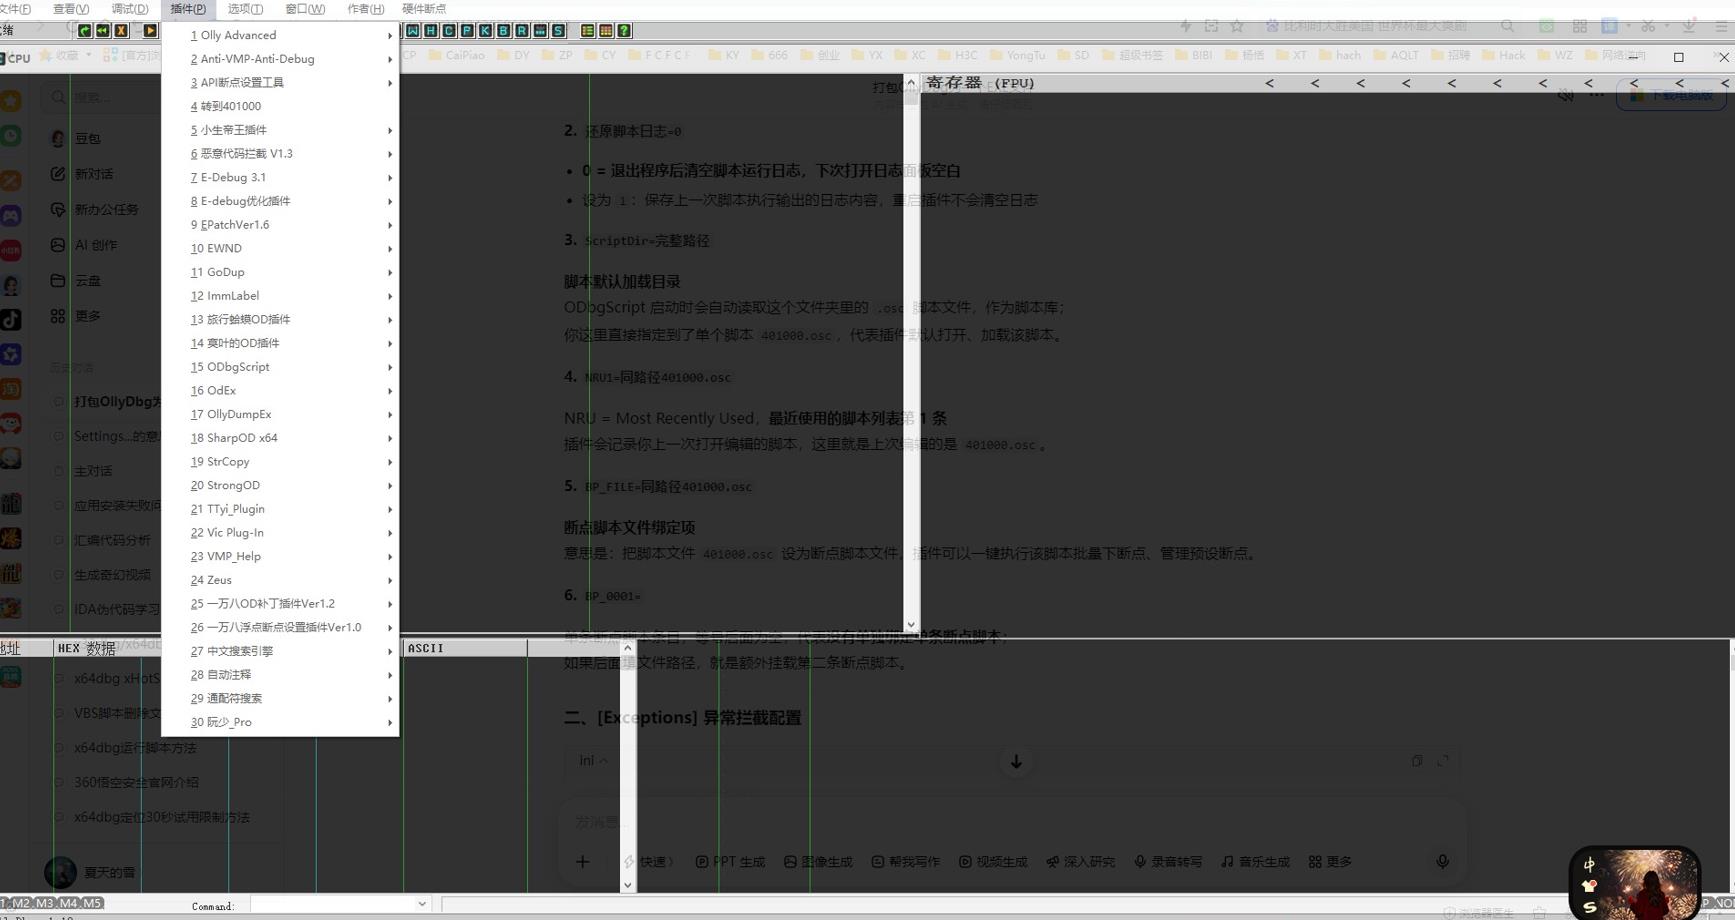Click the 寄存器 (FPU) registers header
Viewport: 1735px width, 920px height.
tap(980, 83)
